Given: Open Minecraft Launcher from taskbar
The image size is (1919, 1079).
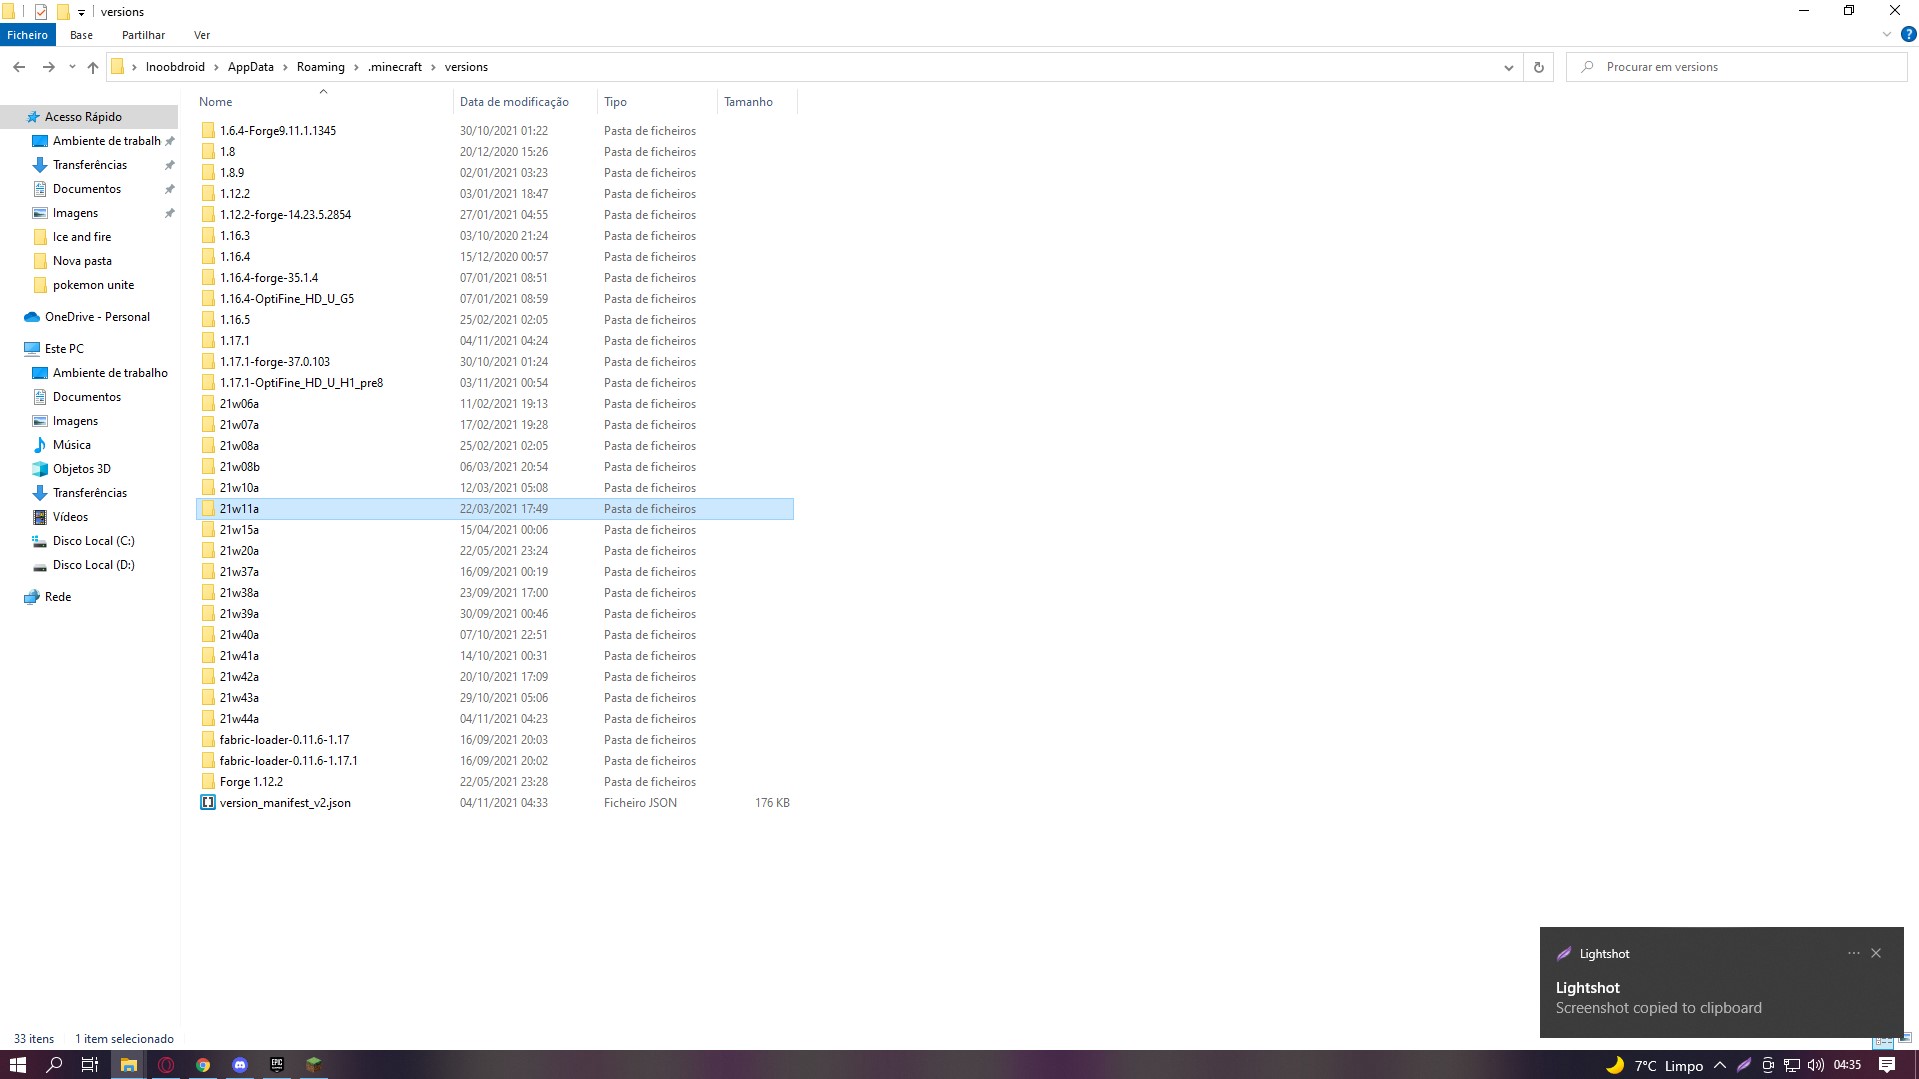Looking at the screenshot, I should [x=314, y=1065].
